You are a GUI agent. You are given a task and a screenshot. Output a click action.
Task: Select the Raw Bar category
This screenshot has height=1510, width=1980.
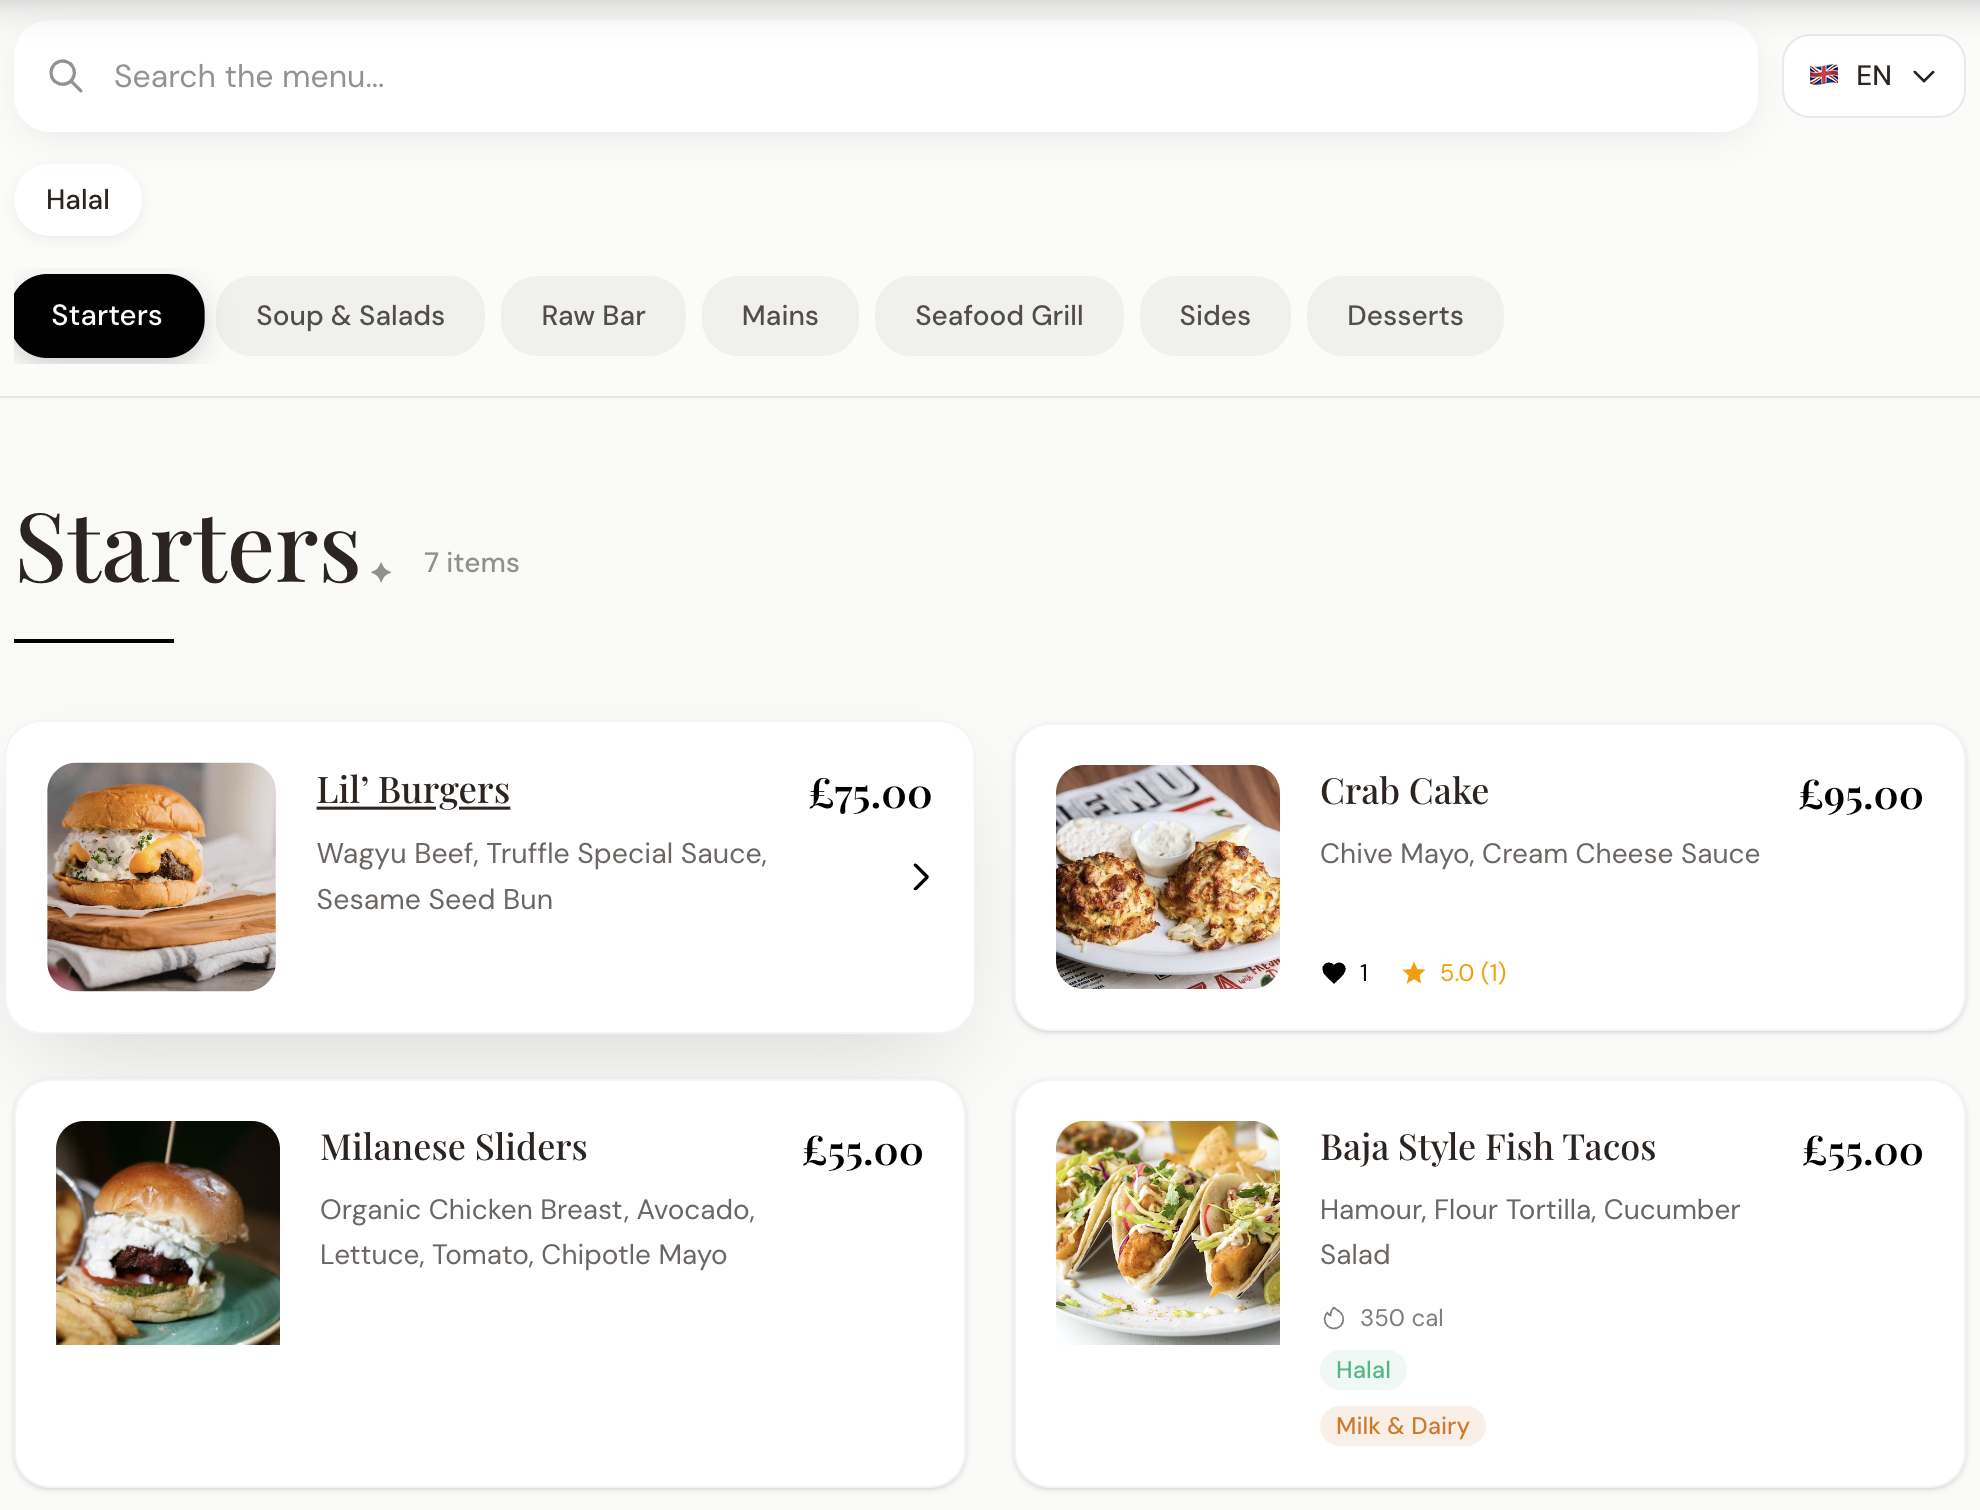593,315
